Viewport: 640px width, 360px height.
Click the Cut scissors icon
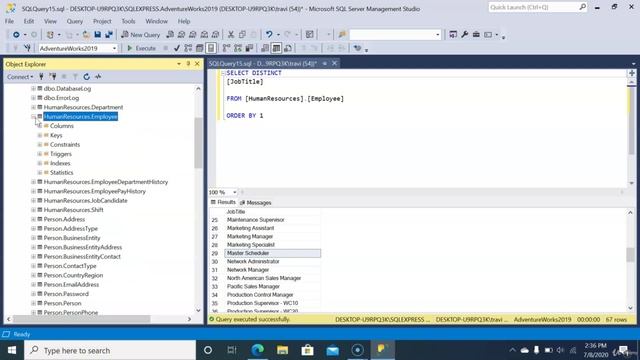click(x=231, y=35)
